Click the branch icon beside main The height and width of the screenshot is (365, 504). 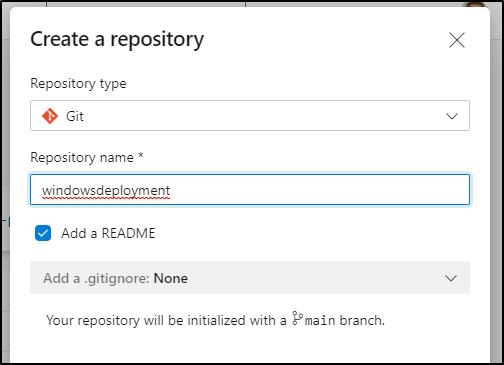pyautogui.click(x=297, y=318)
